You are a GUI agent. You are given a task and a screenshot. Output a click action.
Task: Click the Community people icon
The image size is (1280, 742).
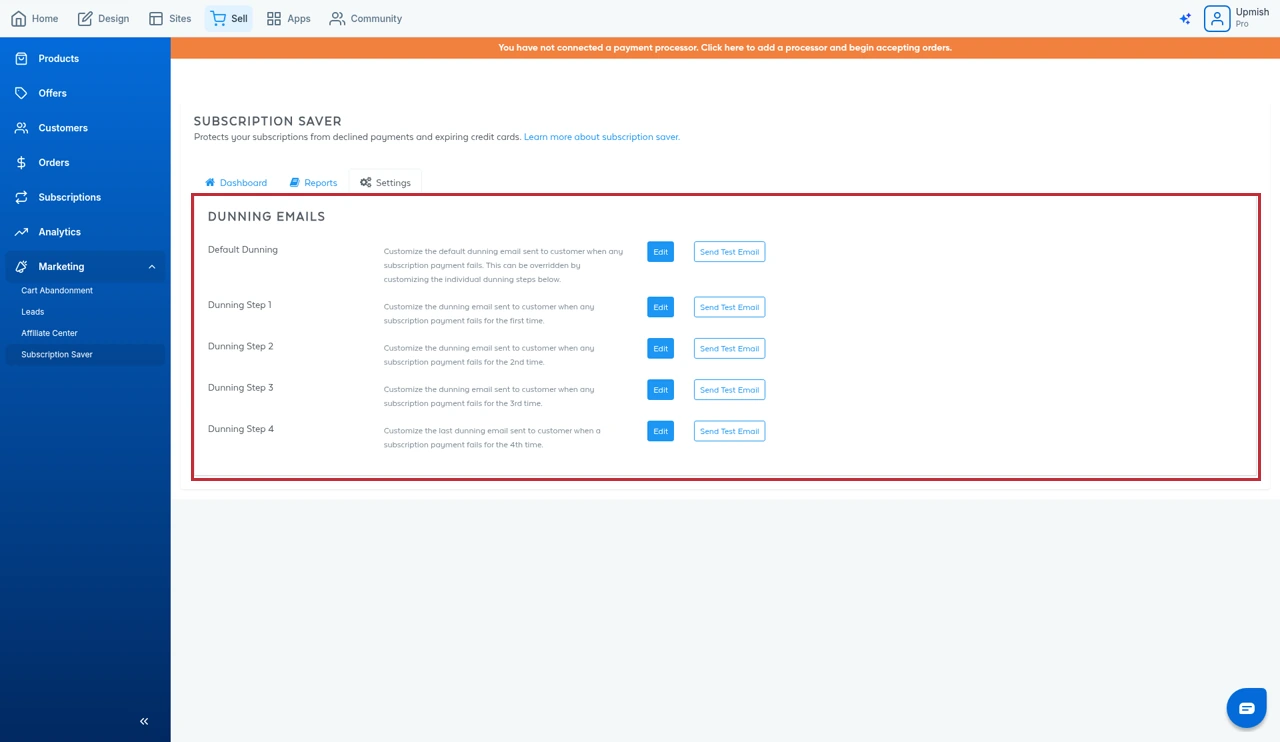(337, 19)
